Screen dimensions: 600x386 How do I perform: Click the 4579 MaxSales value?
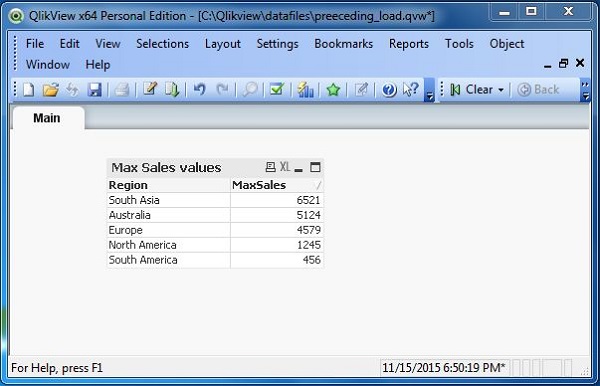(277, 230)
